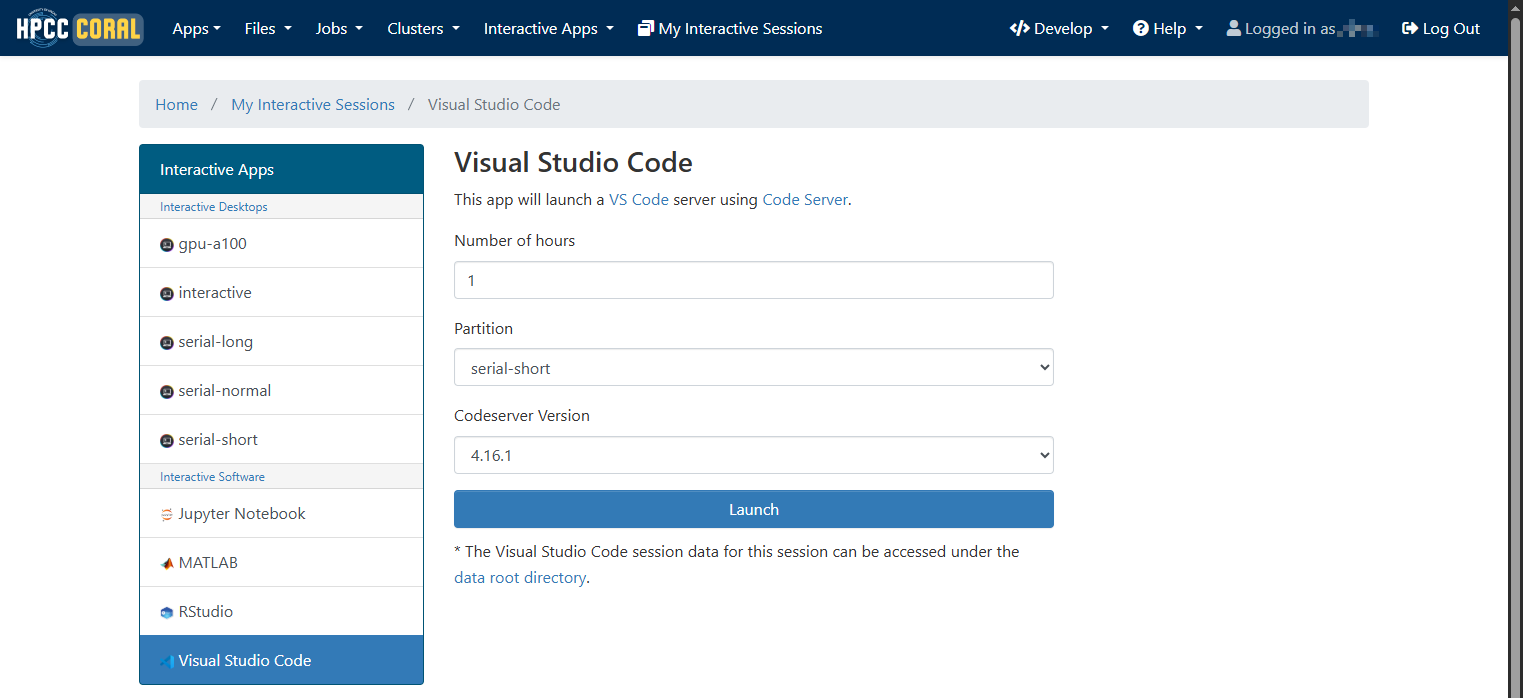Viewport: 1523px width, 698px height.
Task: Click the Develop code brackets icon
Action: [1020, 28]
